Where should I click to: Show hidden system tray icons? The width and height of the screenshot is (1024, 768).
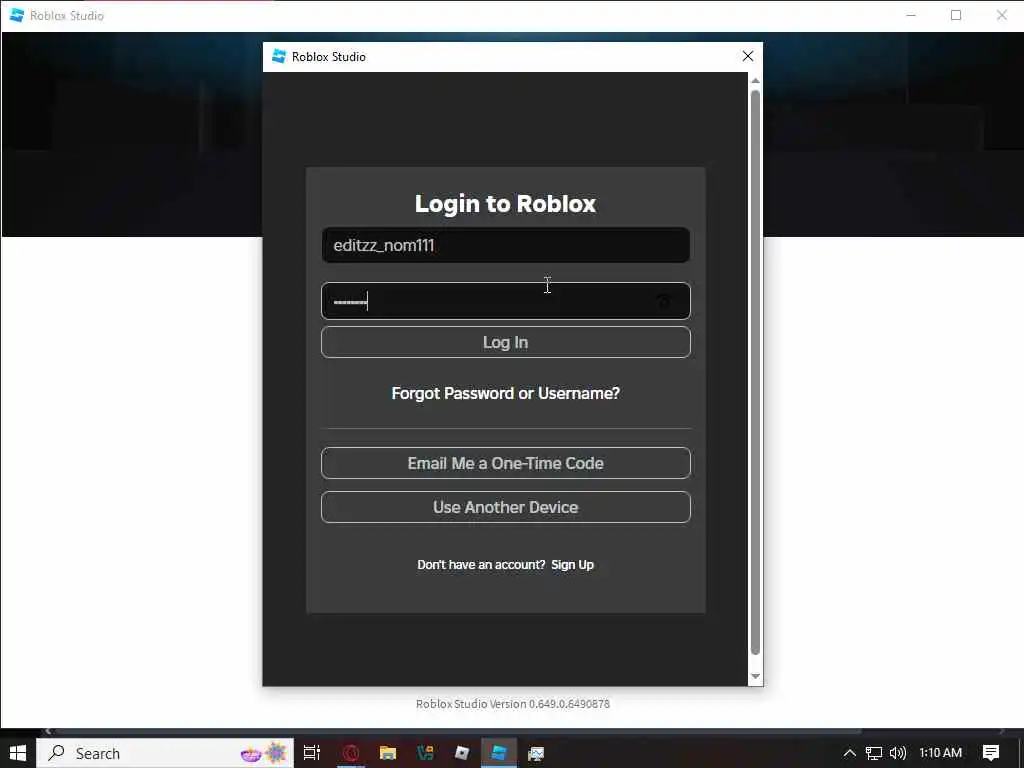(850, 753)
